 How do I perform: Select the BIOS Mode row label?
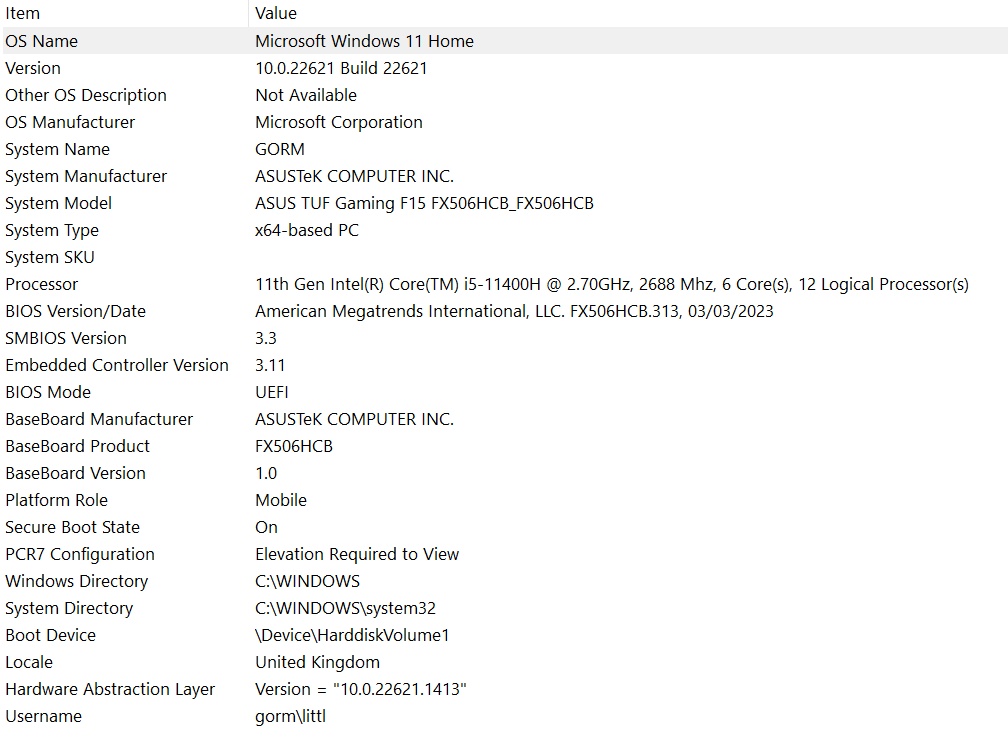click(48, 392)
